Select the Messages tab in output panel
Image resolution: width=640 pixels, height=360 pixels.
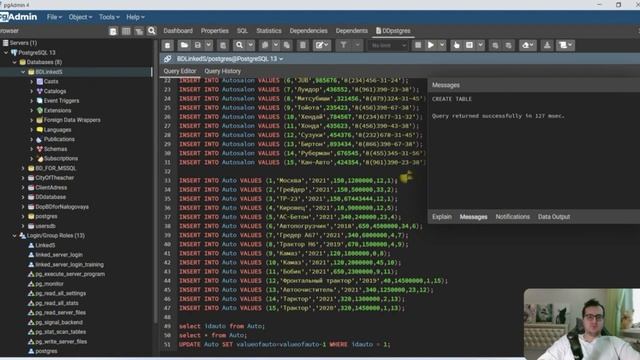pyautogui.click(x=473, y=217)
